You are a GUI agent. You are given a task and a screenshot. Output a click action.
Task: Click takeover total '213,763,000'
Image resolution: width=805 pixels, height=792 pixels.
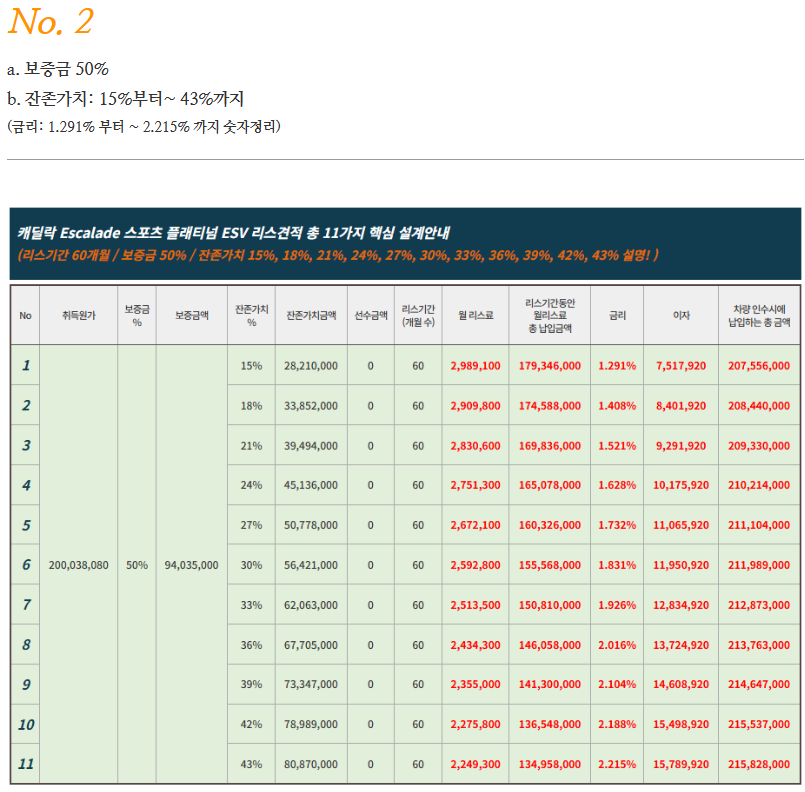tap(759, 645)
